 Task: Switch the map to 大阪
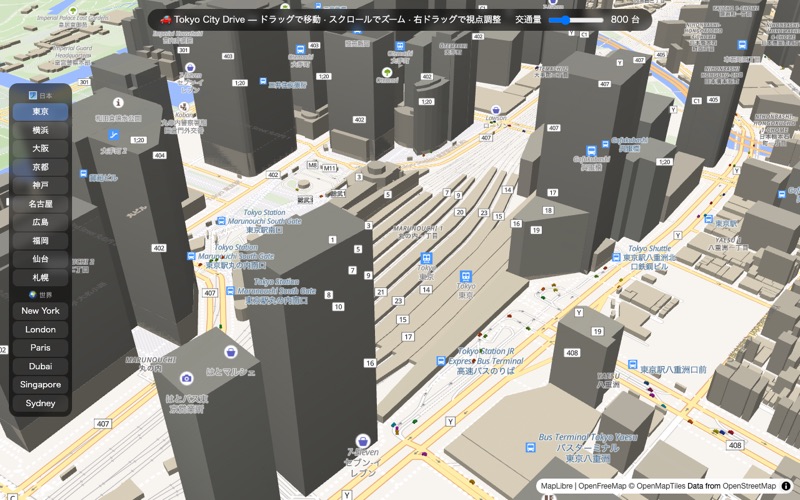coord(40,148)
